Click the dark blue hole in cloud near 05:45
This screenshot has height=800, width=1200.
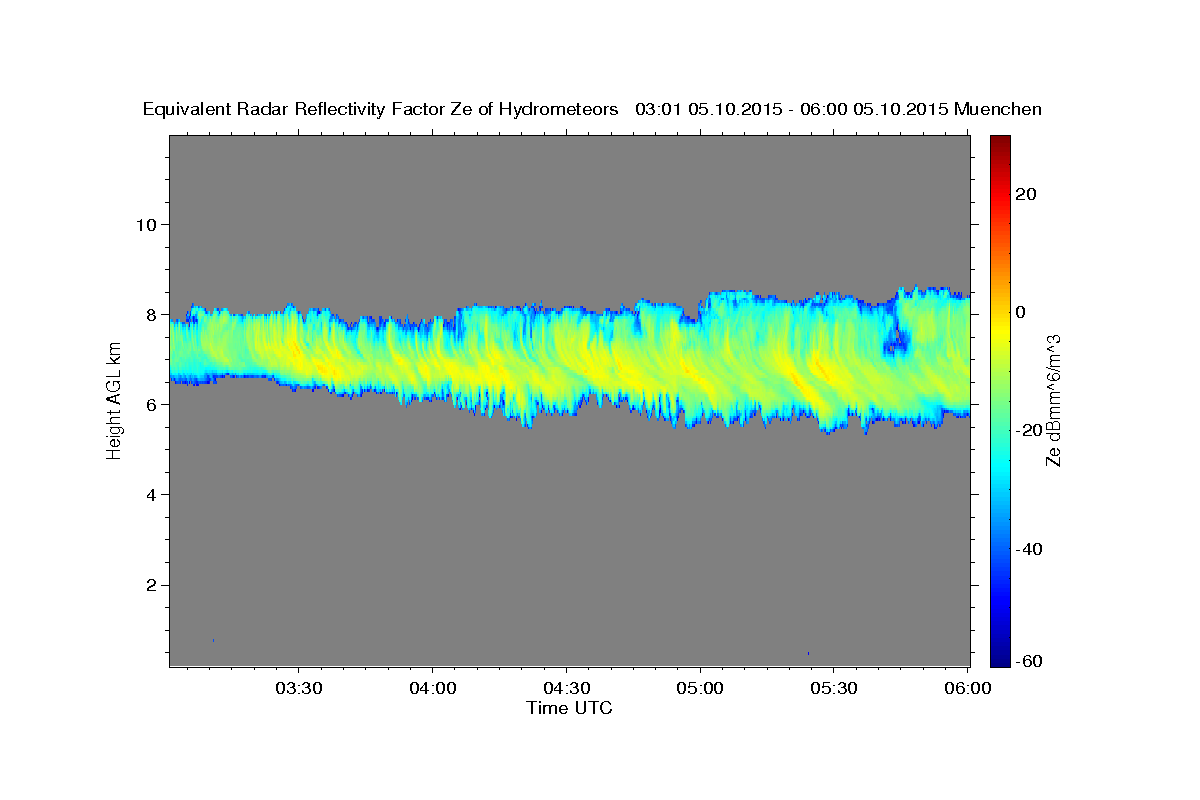[896, 343]
